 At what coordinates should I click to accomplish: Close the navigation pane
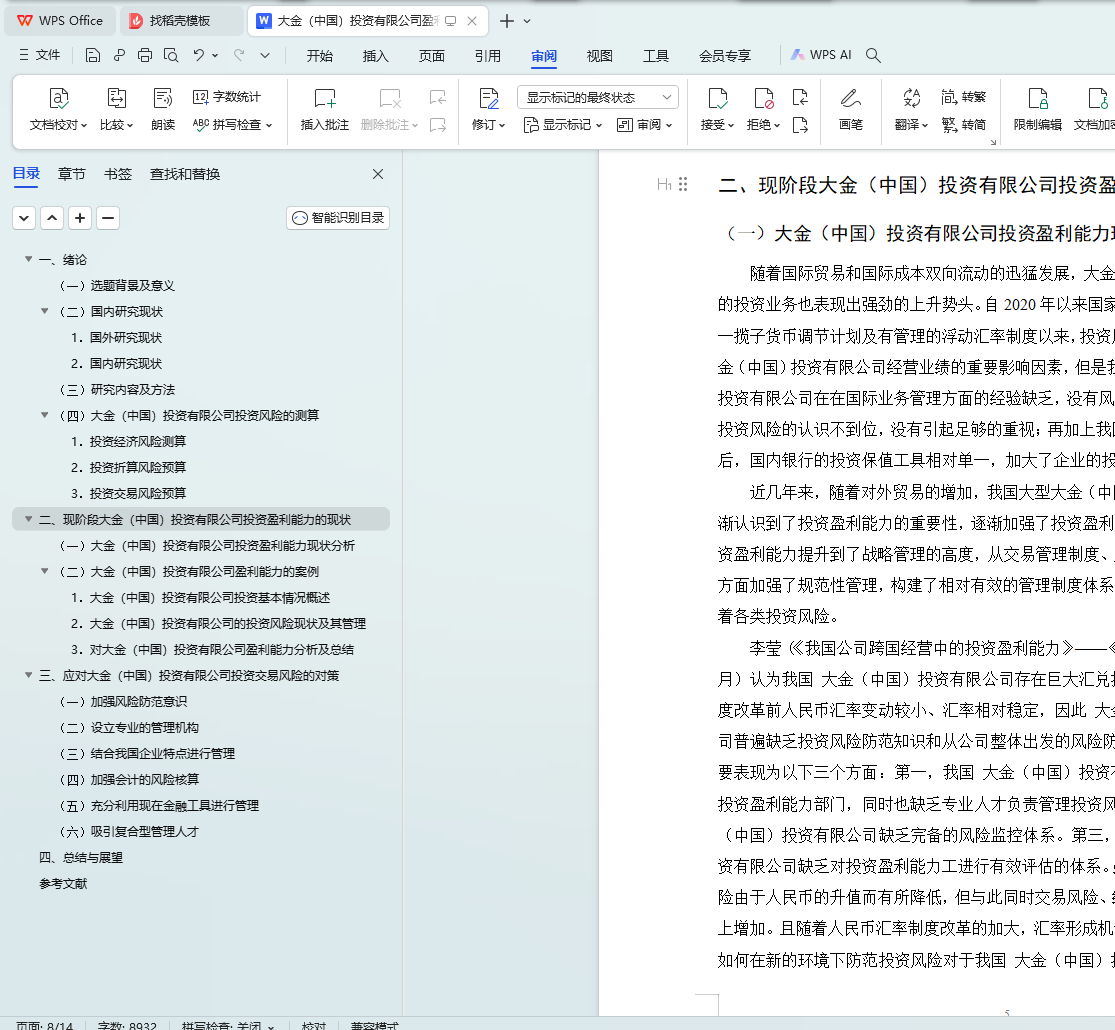pyautogui.click(x=378, y=174)
